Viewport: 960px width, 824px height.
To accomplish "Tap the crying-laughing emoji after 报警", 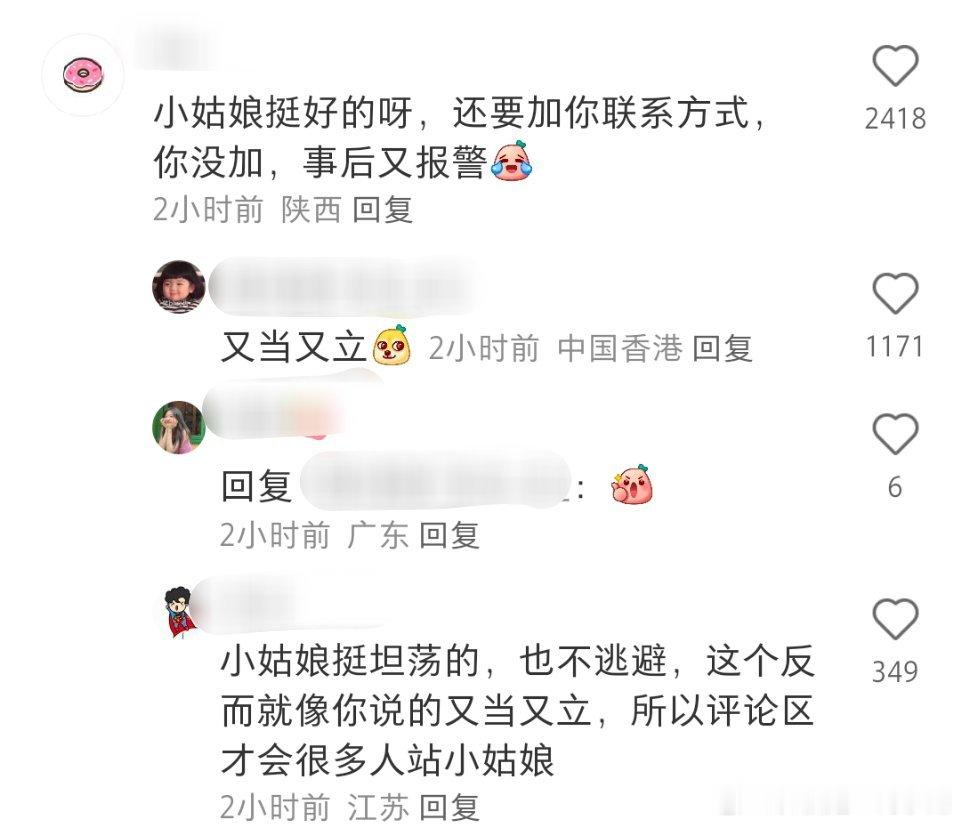I will coord(512,161).
